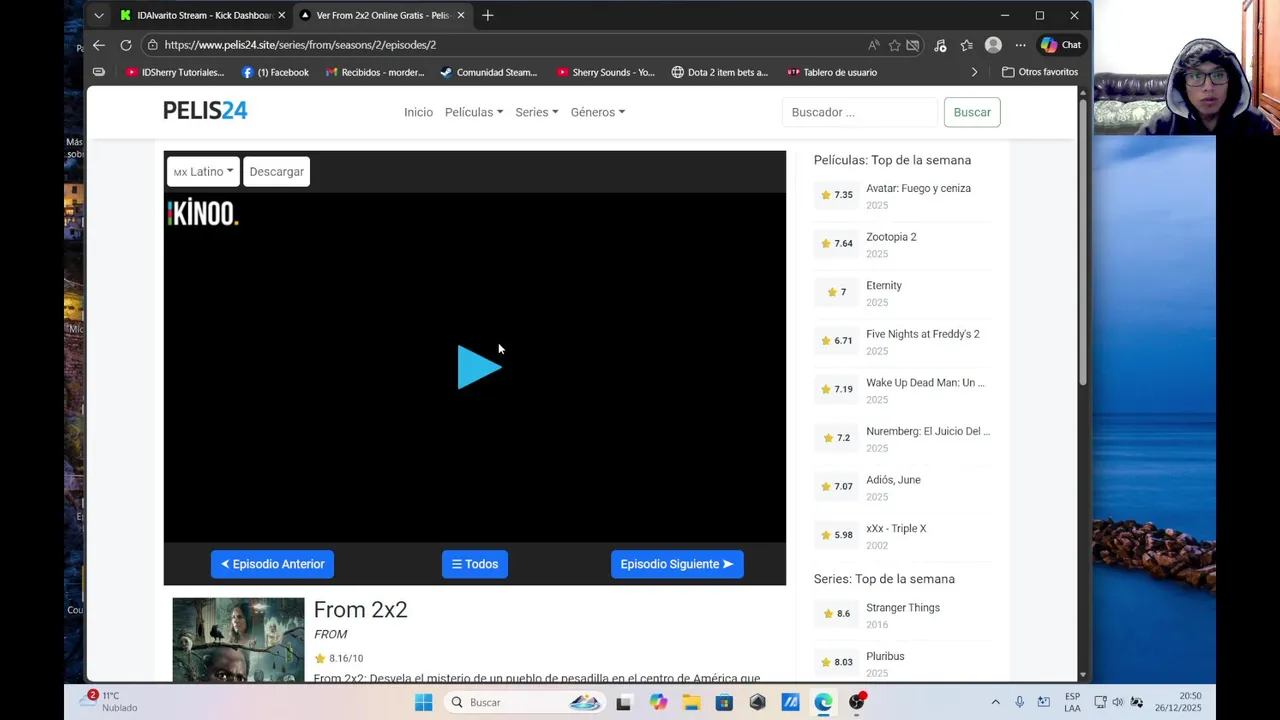1280x720 pixels.
Task: Open Pluribus from top series
Action: (885, 656)
